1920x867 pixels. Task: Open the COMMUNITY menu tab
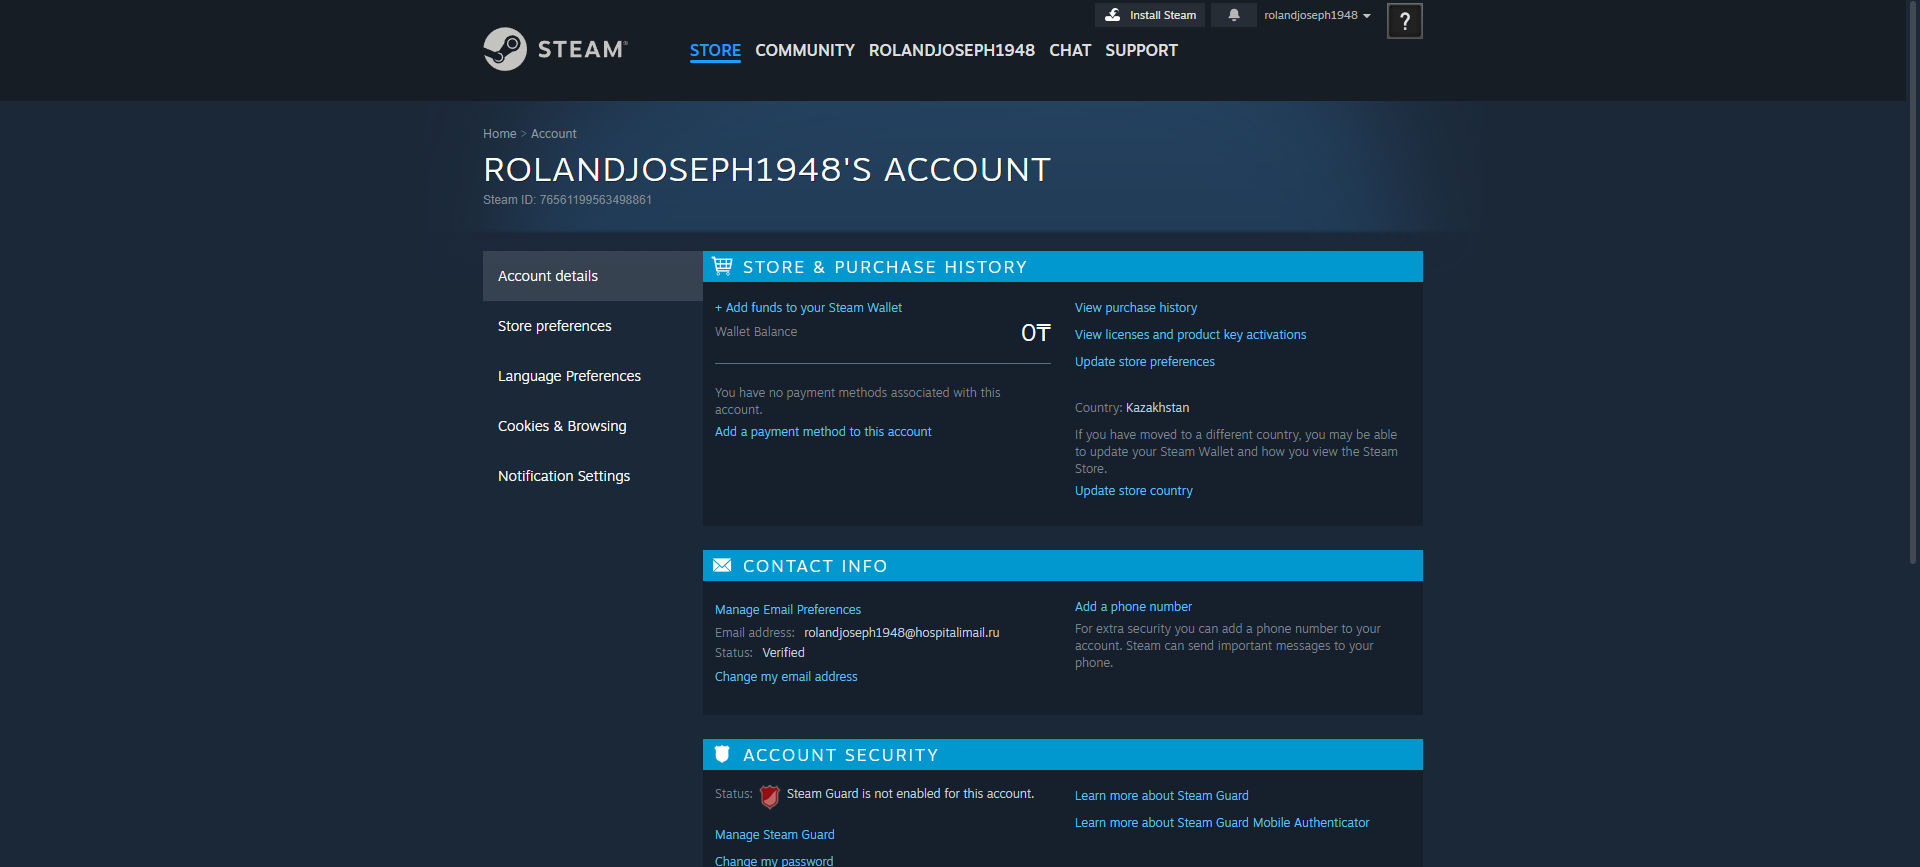point(805,50)
